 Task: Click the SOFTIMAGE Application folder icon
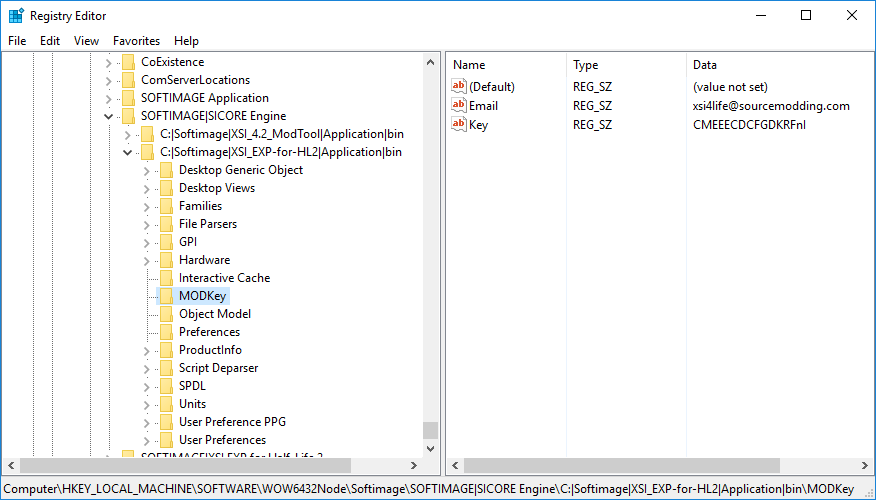click(128, 98)
